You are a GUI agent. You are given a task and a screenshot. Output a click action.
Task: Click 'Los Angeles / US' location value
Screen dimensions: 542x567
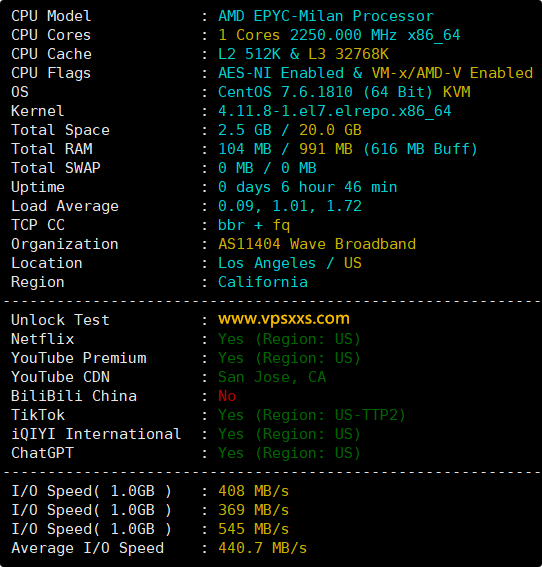[290, 263]
